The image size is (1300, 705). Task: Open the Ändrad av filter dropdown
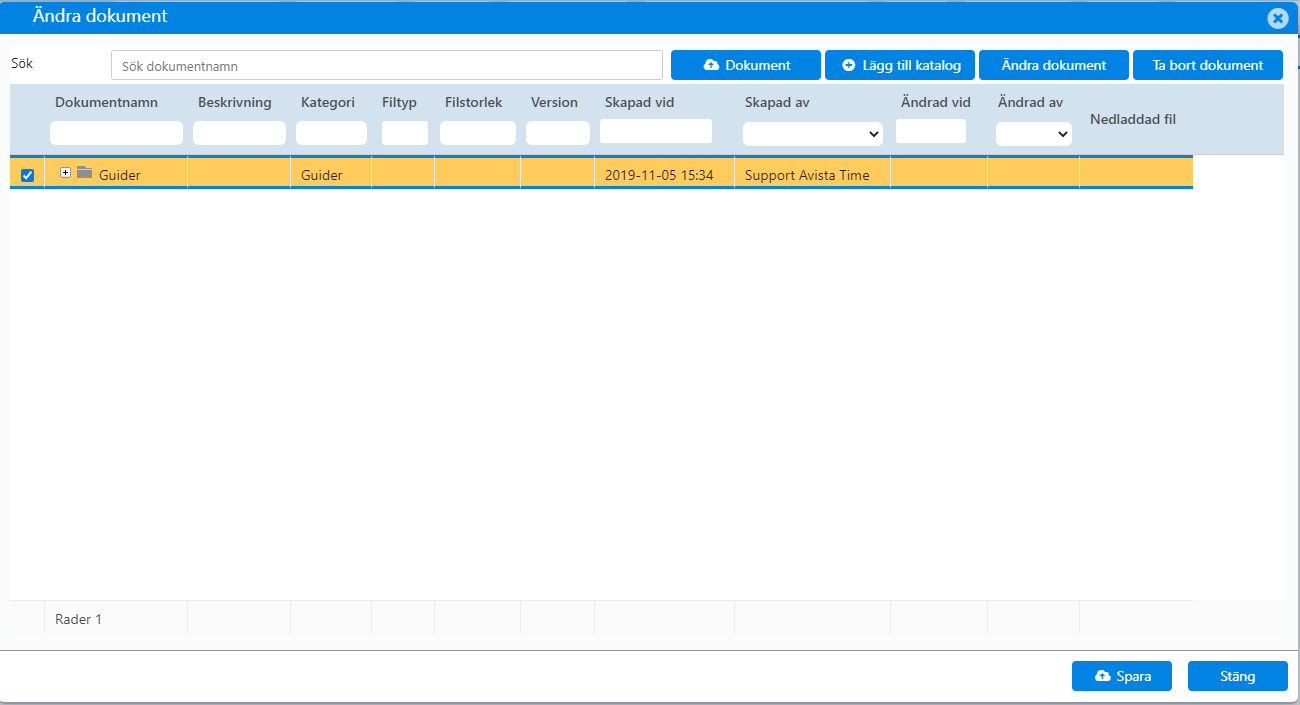pyautogui.click(x=1034, y=134)
